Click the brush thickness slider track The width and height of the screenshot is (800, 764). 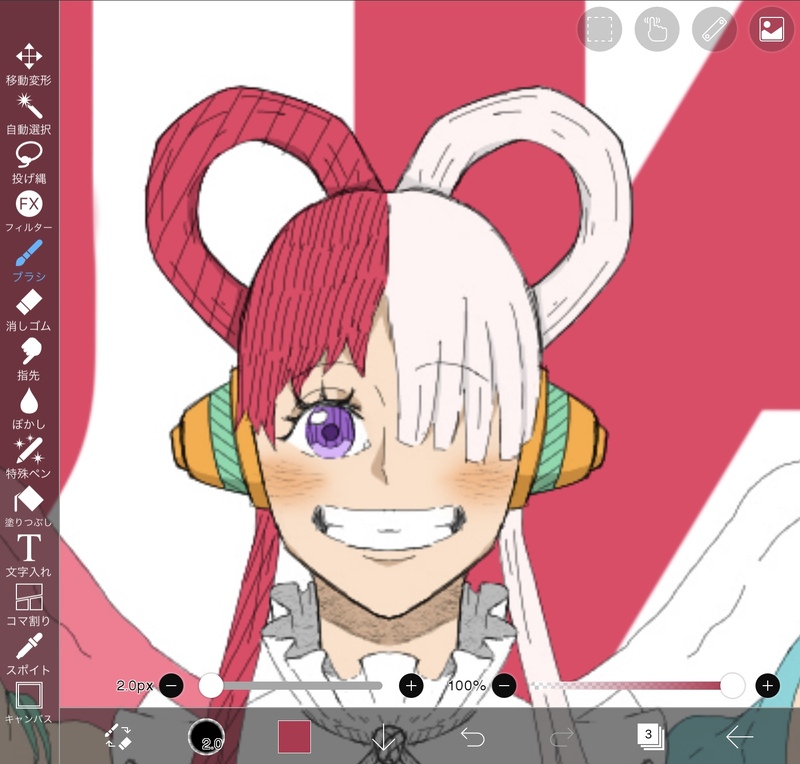pos(296,685)
